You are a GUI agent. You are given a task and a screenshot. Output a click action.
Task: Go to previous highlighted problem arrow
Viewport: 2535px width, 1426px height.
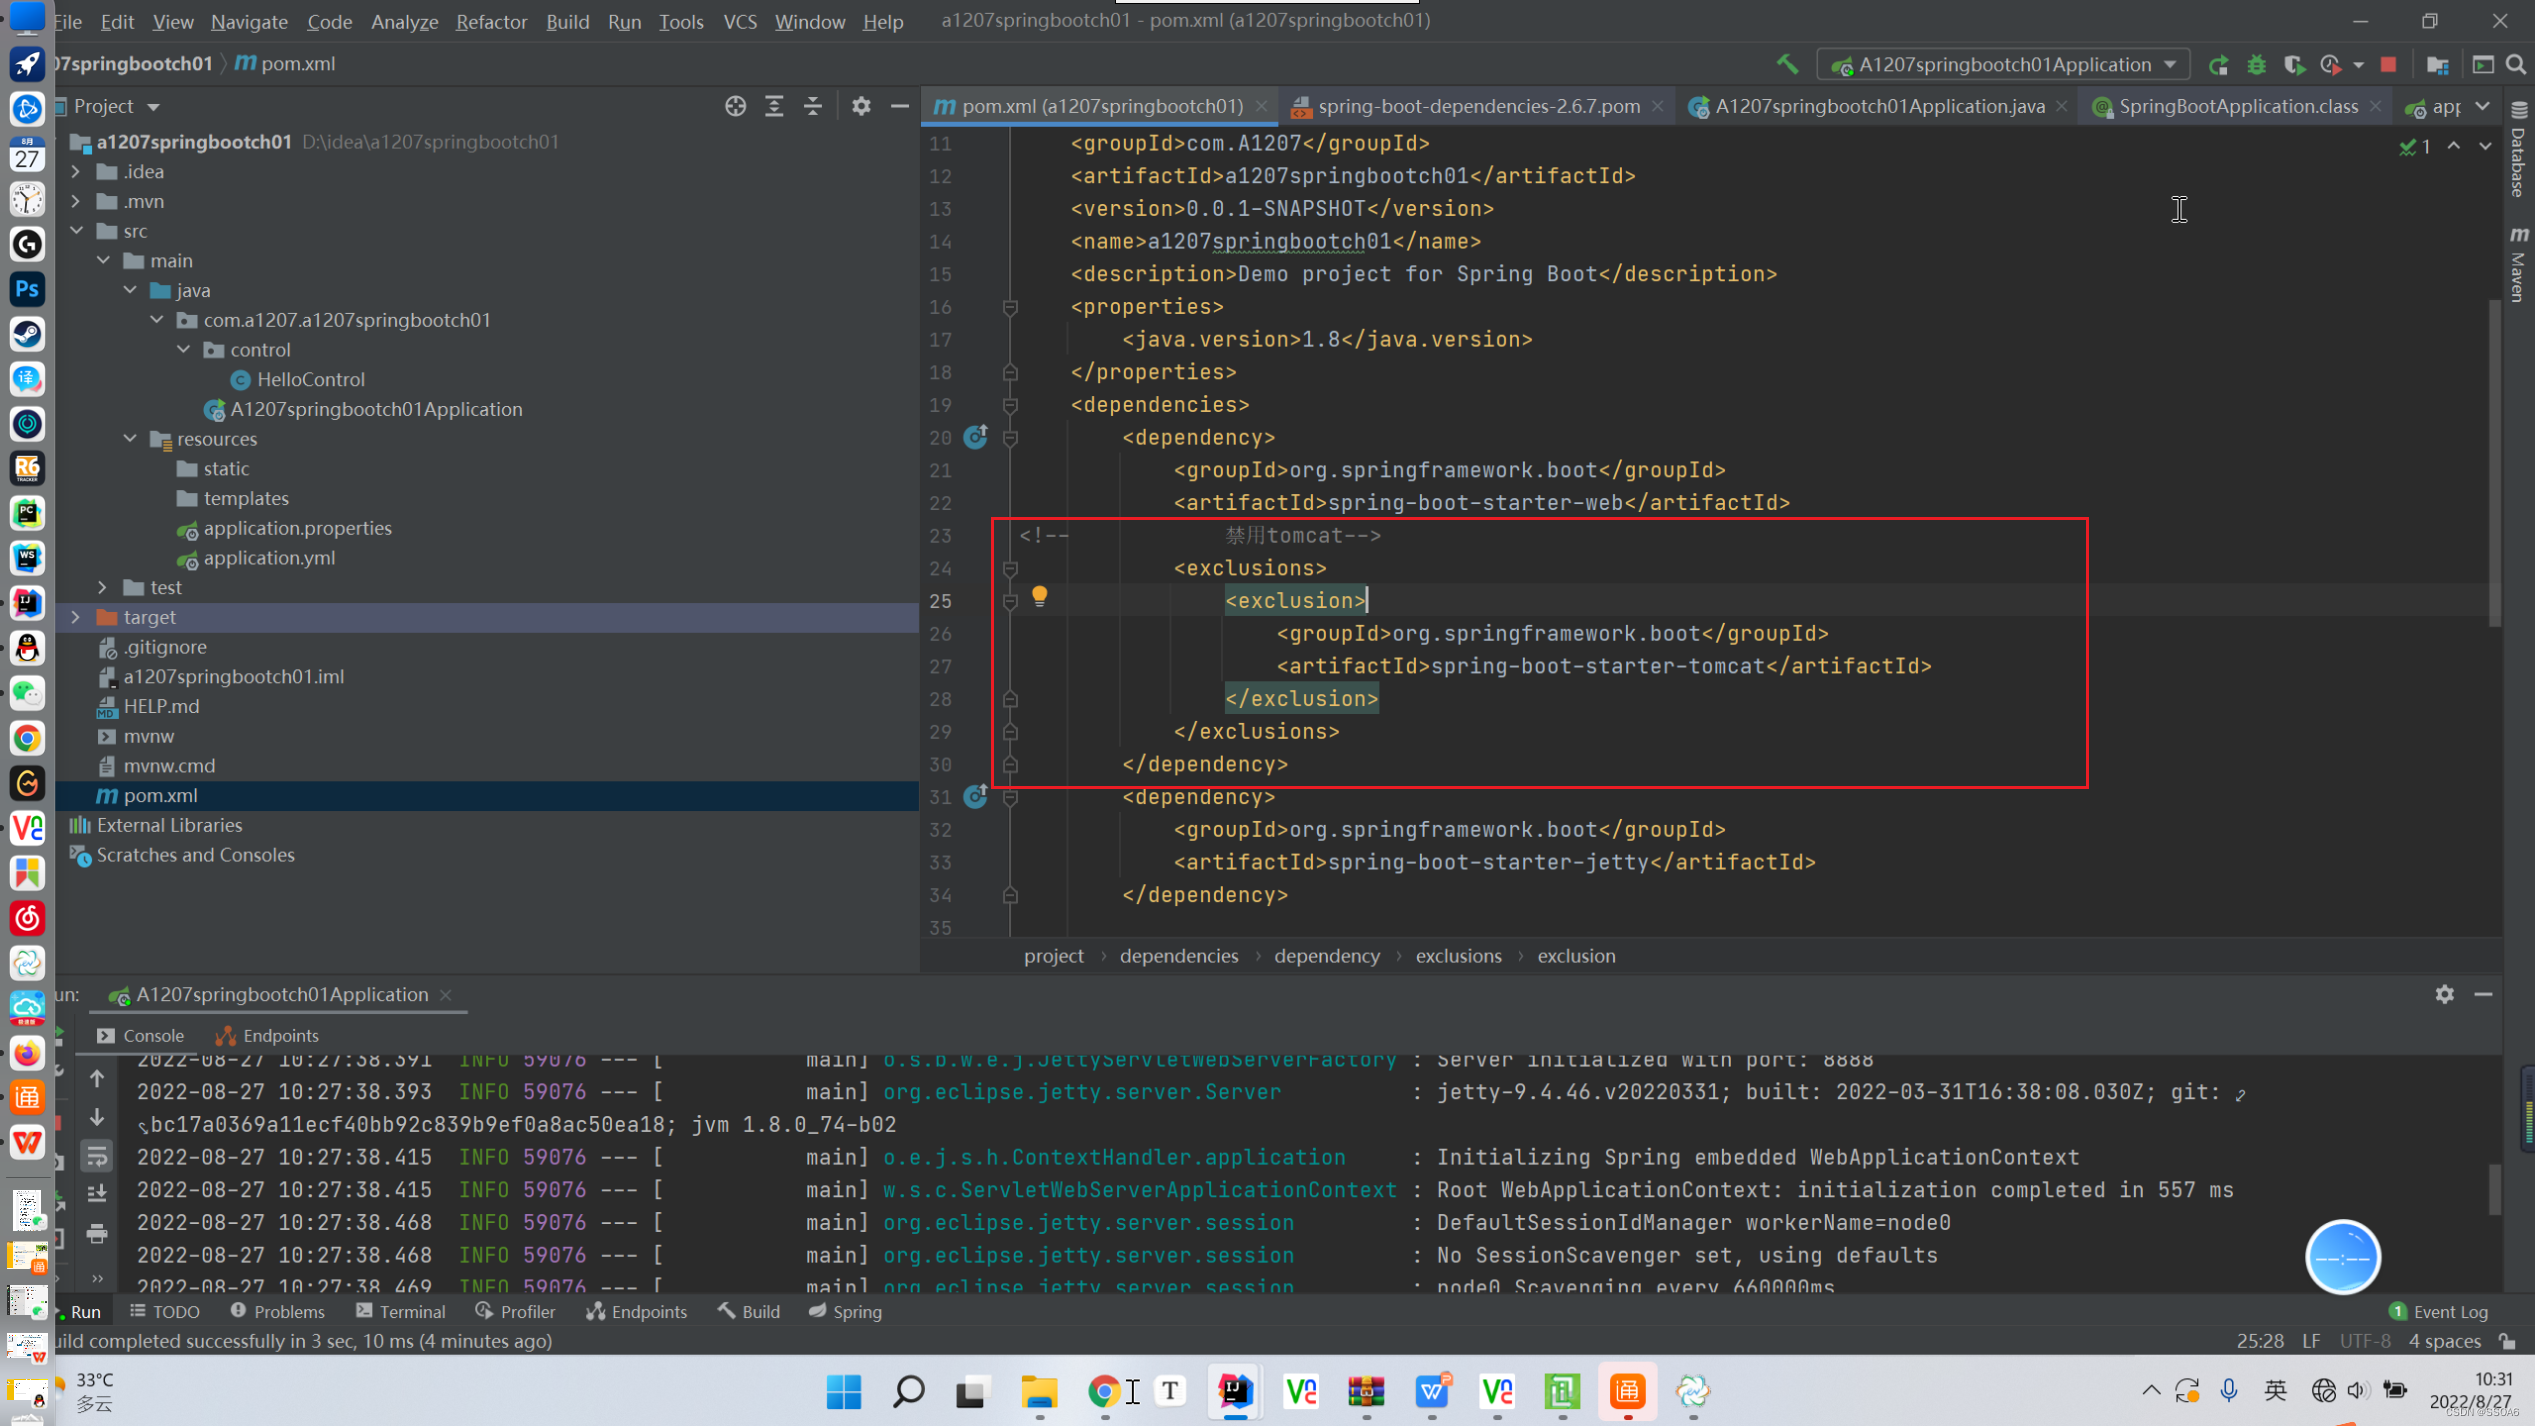pos(2453,146)
